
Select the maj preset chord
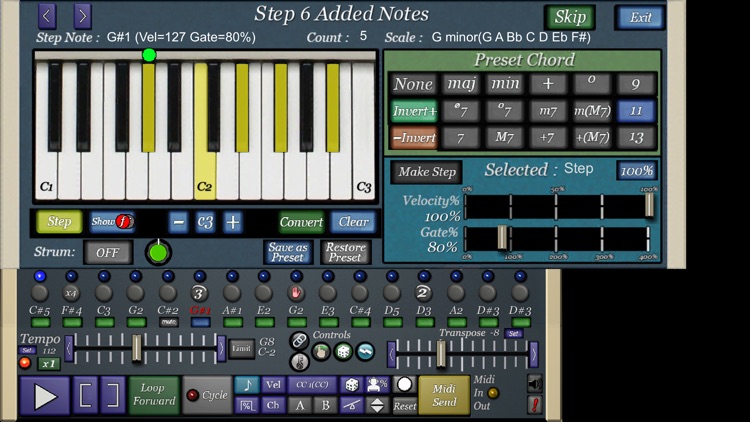tap(461, 84)
